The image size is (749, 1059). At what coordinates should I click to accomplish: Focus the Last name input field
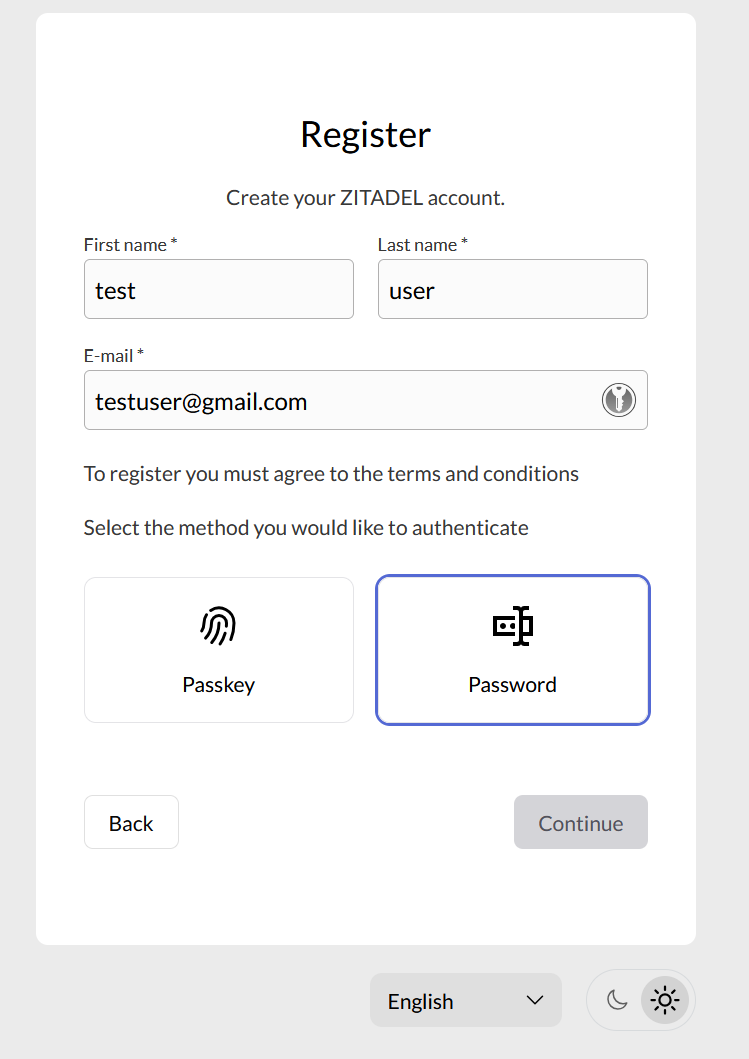(x=513, y=289)
